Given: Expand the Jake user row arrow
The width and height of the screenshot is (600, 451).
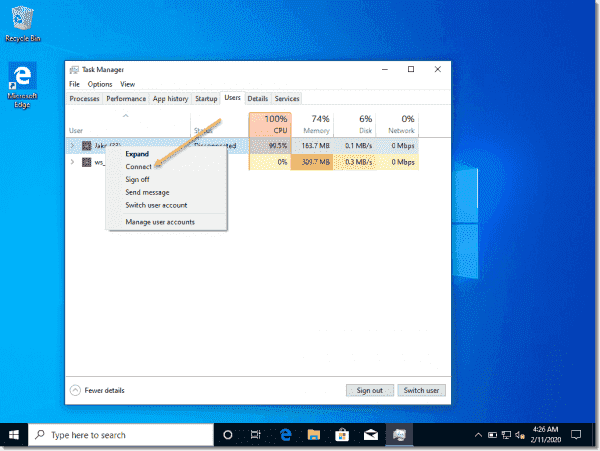Looking at the screenshot, I should click(72, 145).
